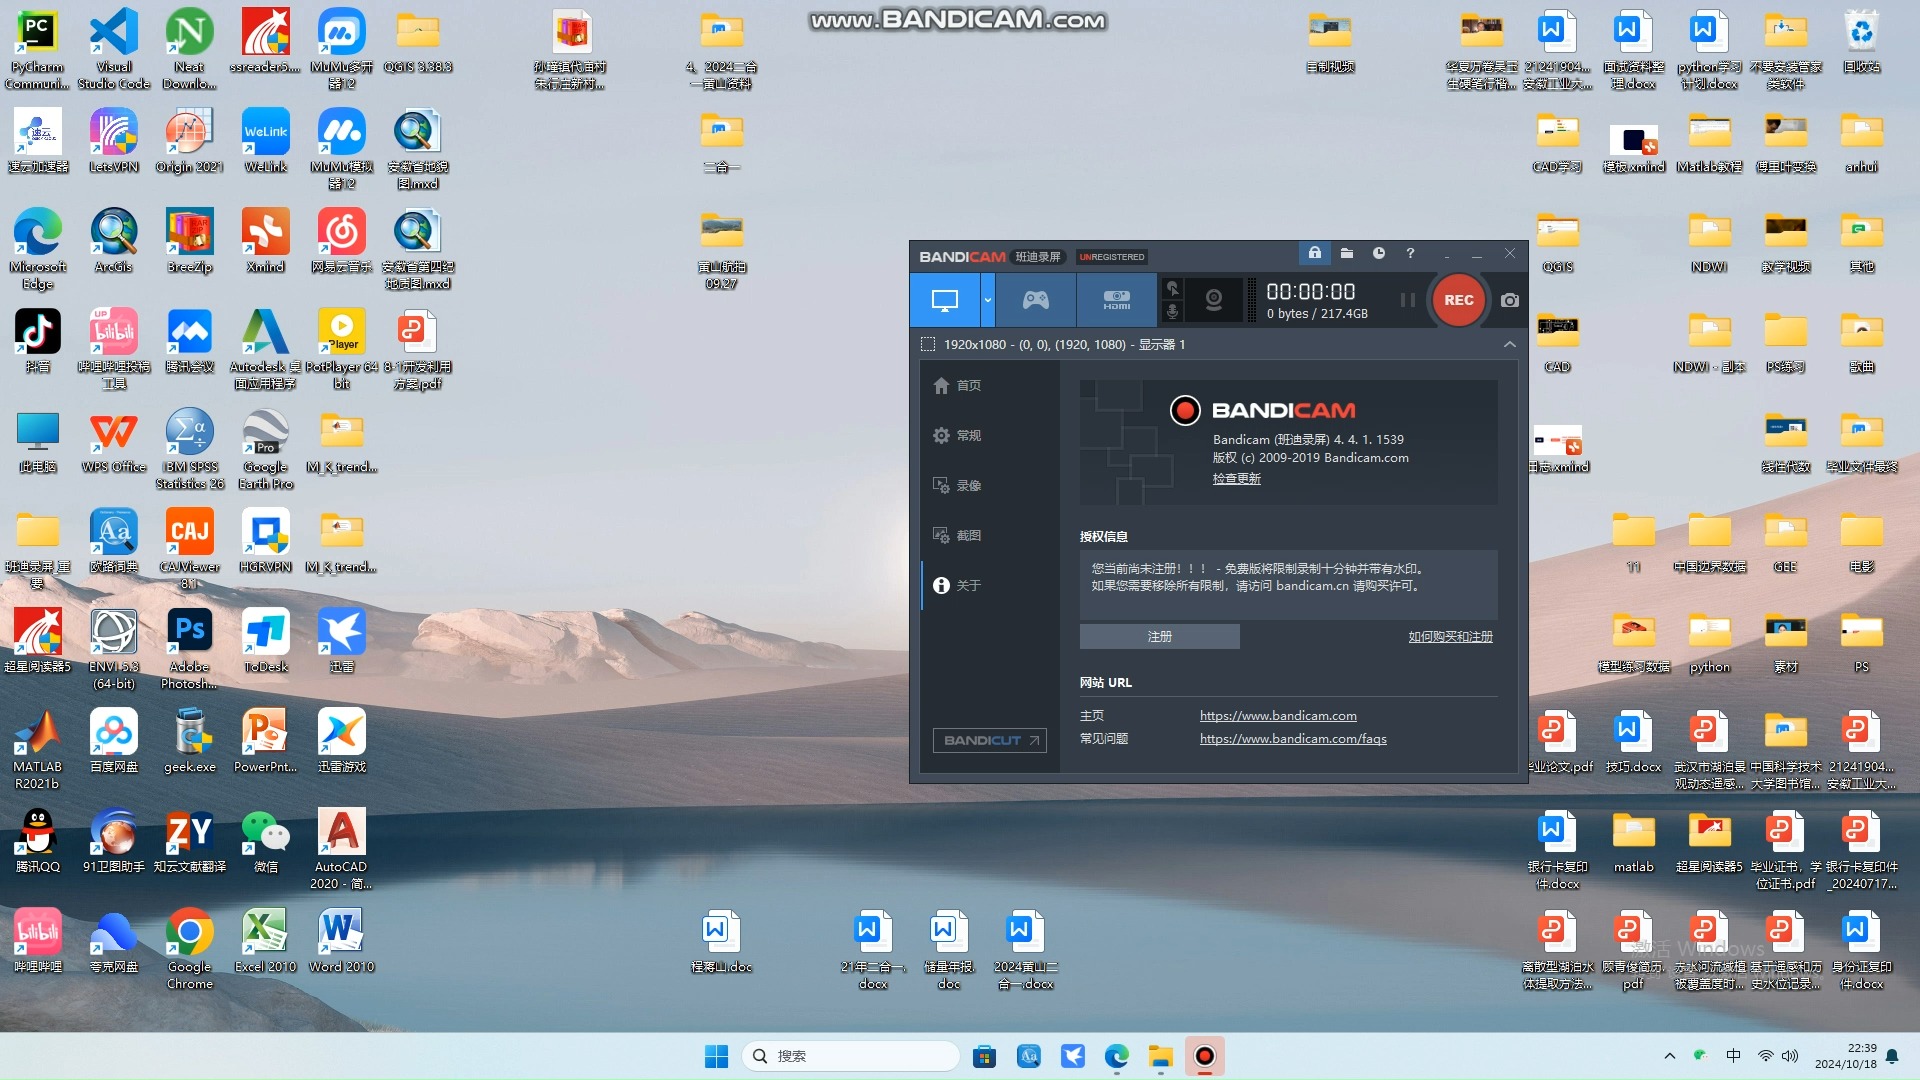Screen dimensions: 1920x1080
Task: Open the clock showing 22:39 2024/10/18
Action: tap(1845, 1056)
